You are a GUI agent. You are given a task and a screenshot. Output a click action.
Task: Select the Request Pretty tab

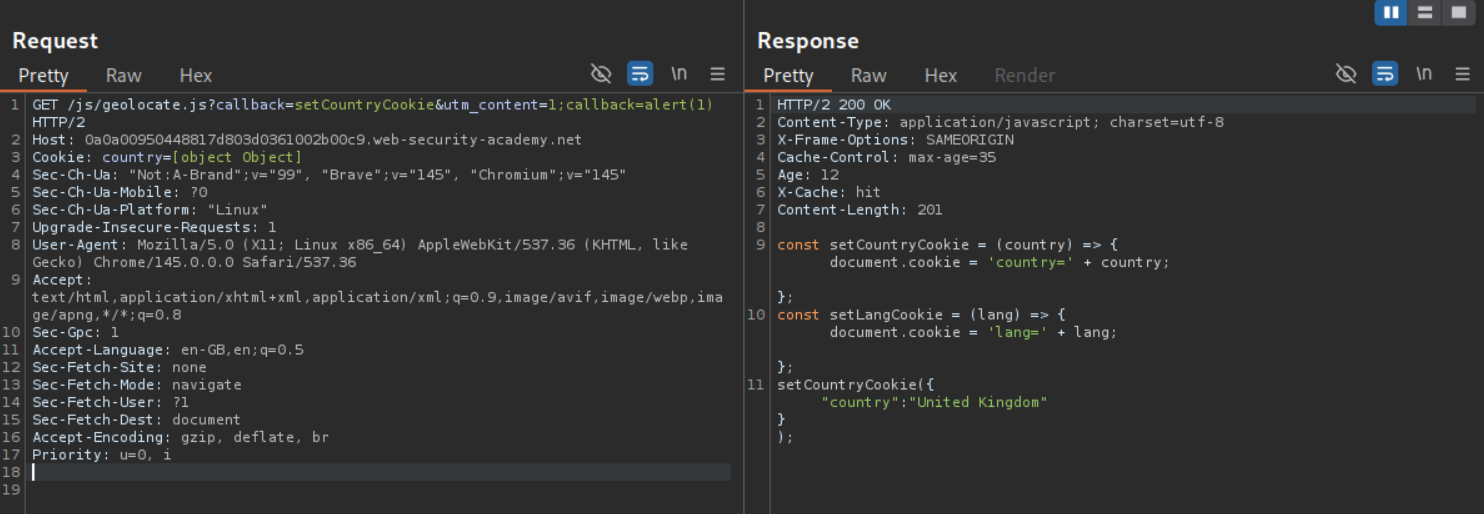43,75
